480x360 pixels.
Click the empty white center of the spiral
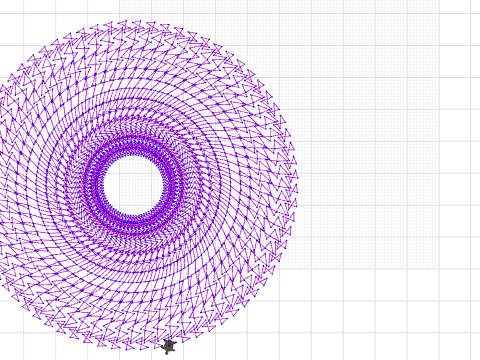pos(134,185)
